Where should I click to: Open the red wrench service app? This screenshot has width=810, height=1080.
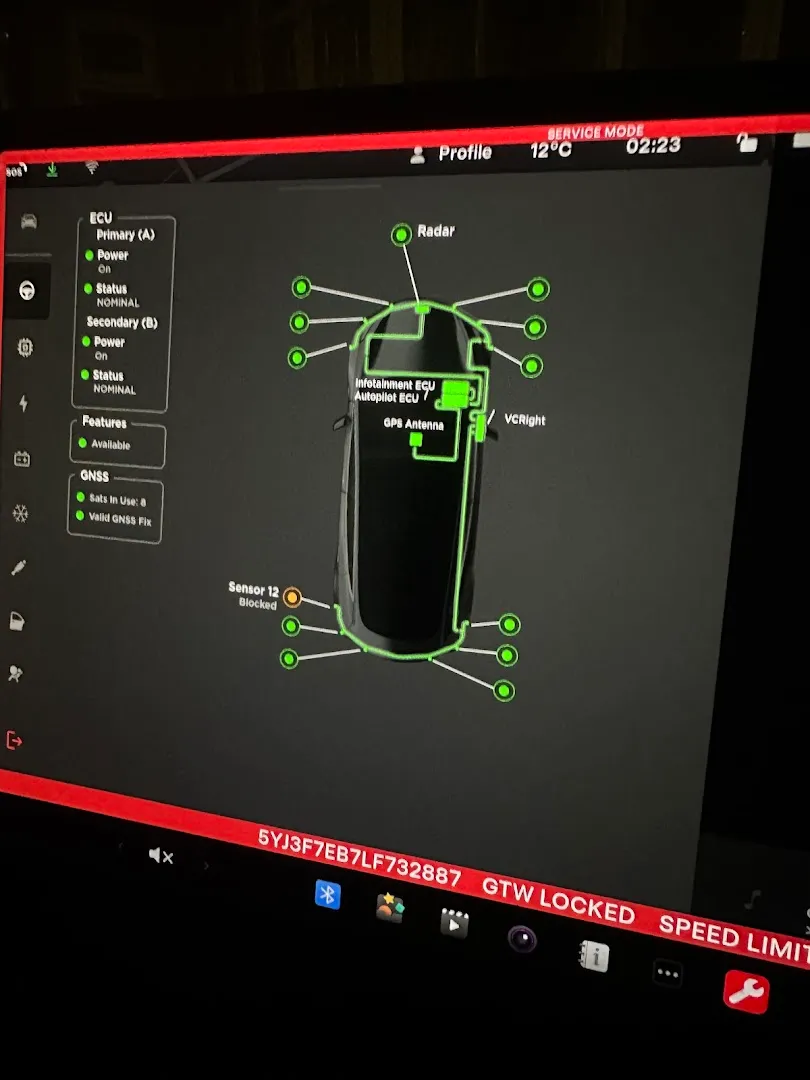click(x=746, y=992)
